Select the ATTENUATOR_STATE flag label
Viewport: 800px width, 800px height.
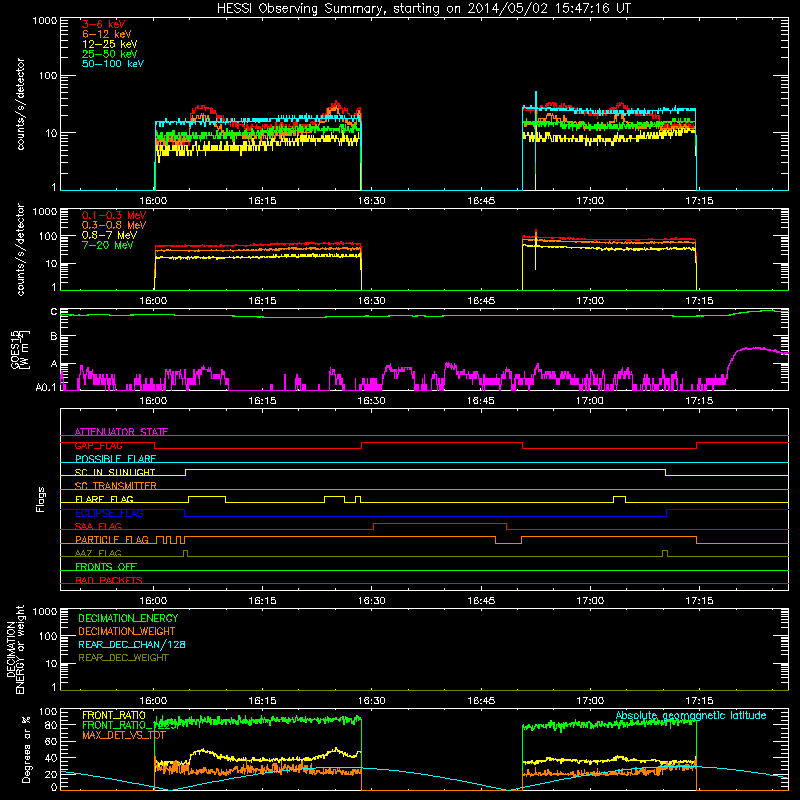click(121, 432)
